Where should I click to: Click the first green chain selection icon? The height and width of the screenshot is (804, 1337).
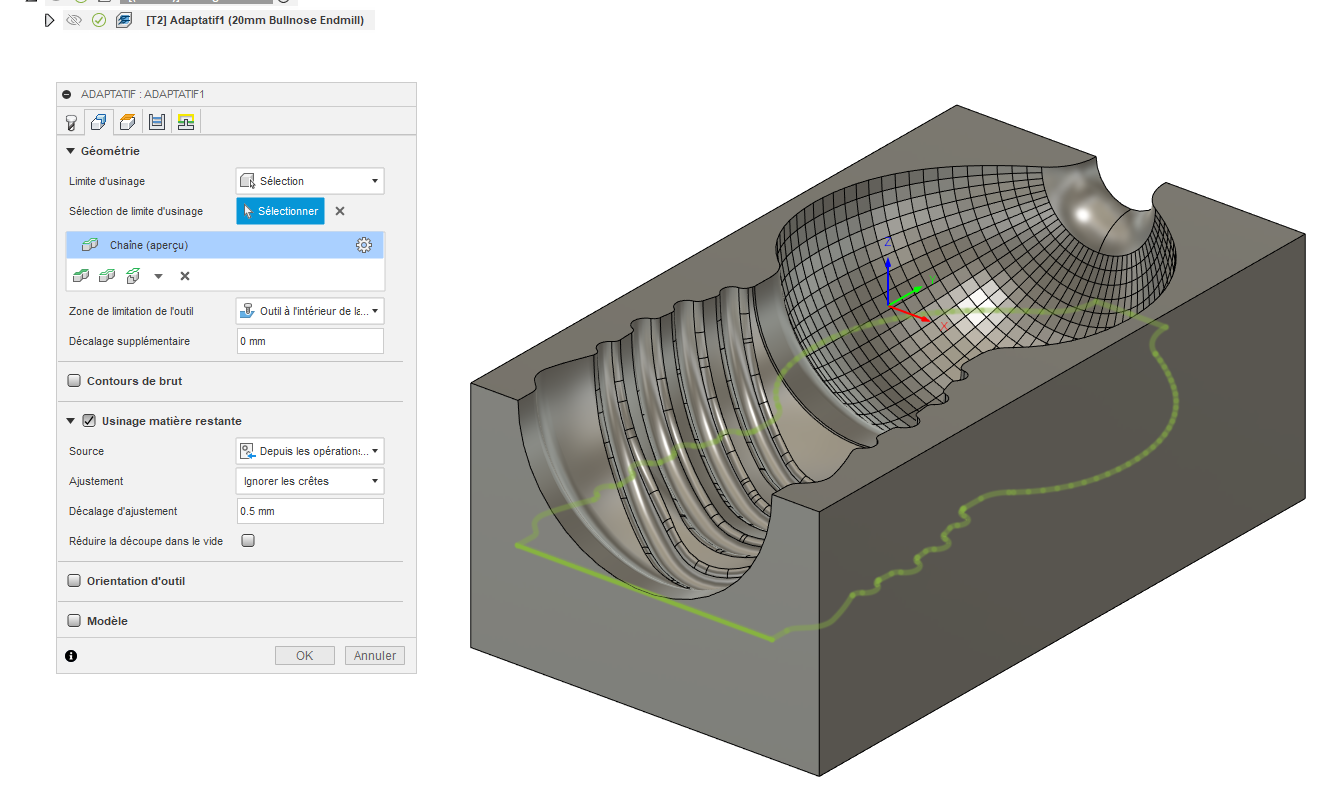pyautogui.click(x=81, y=276)
